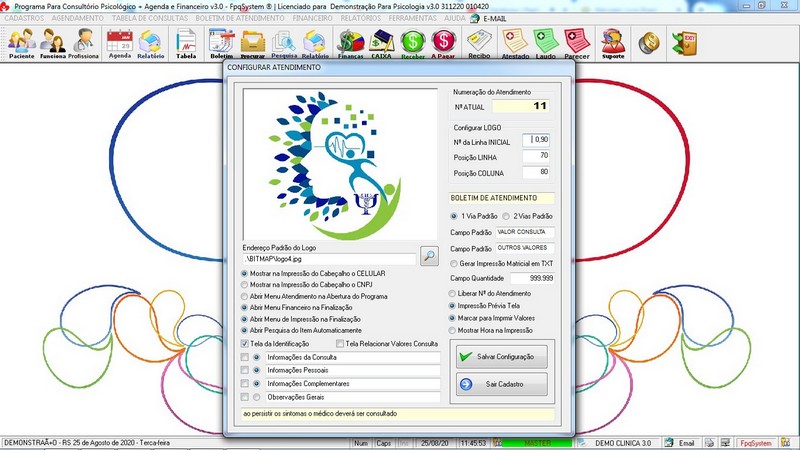This screenshot has width=800, height=450.
Task: Enable Gerar Impressão Matricial em TXT
Action: point(454,264)
